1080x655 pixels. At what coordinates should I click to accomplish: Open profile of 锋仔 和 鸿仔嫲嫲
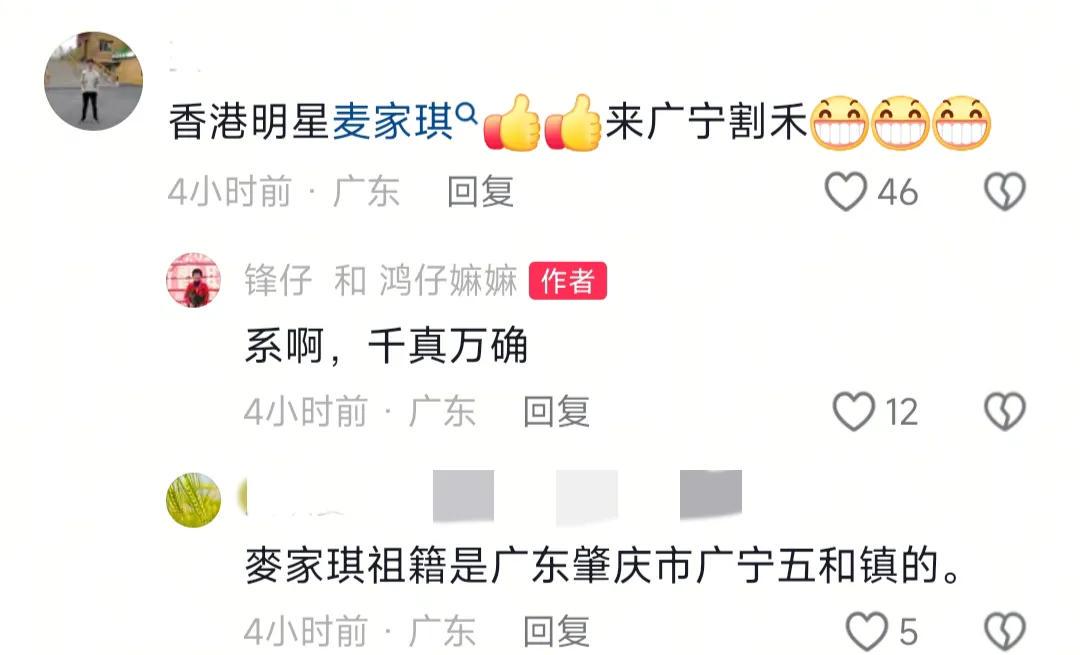(x=381, y=280)
